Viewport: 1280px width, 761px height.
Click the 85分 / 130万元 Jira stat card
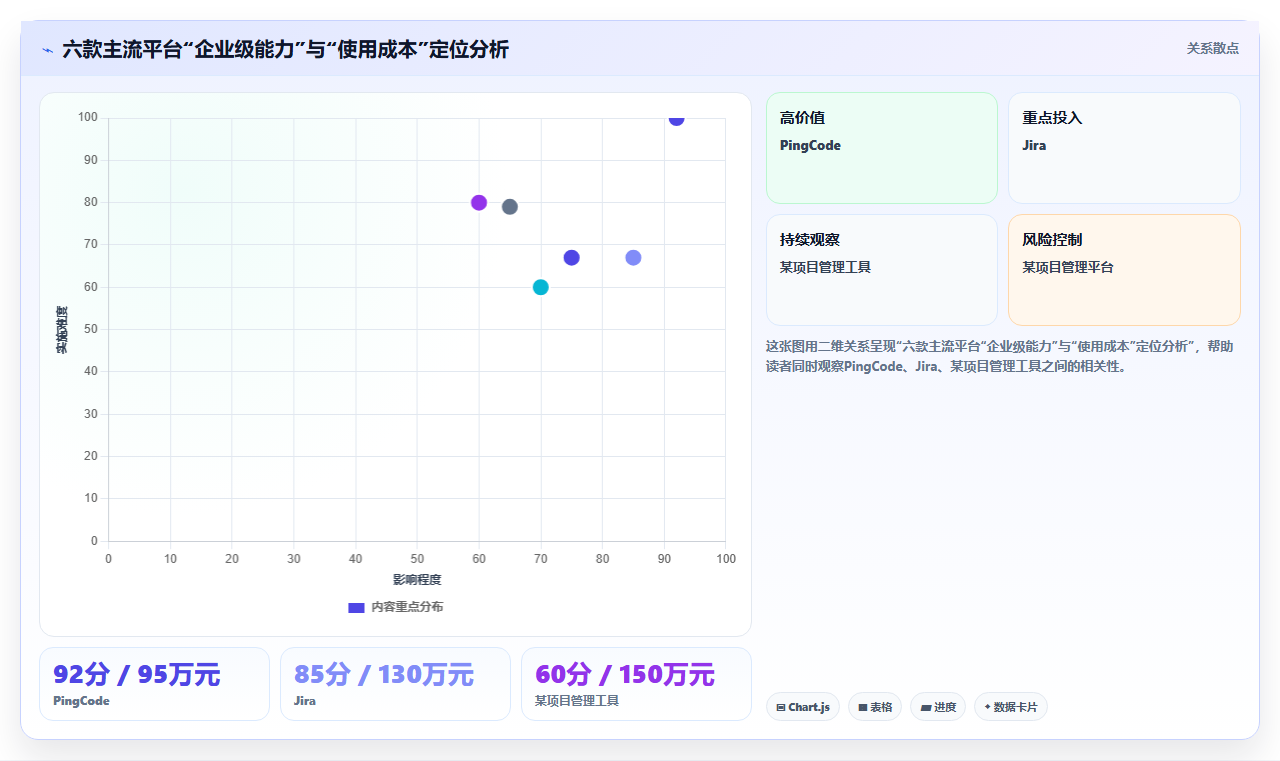(x=395, y=684)
